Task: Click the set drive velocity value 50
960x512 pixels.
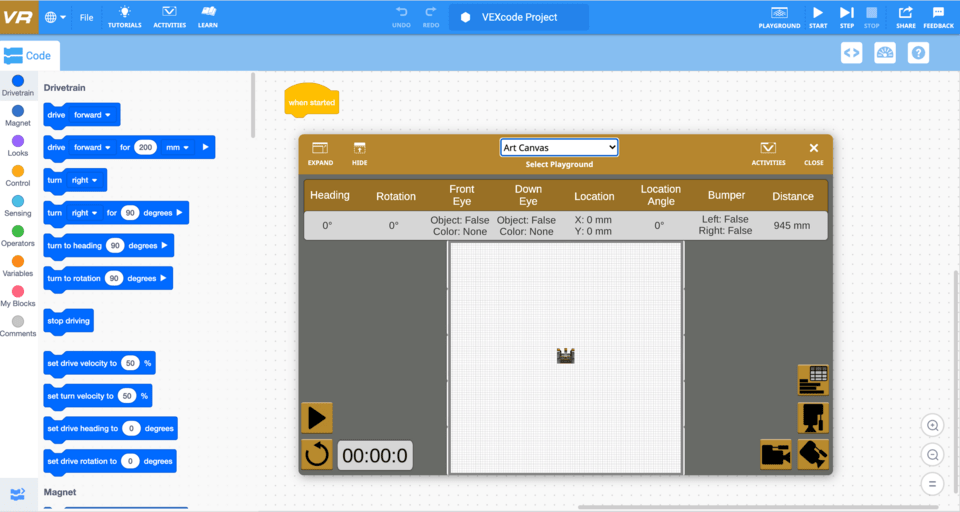Action: pos(130,363)
